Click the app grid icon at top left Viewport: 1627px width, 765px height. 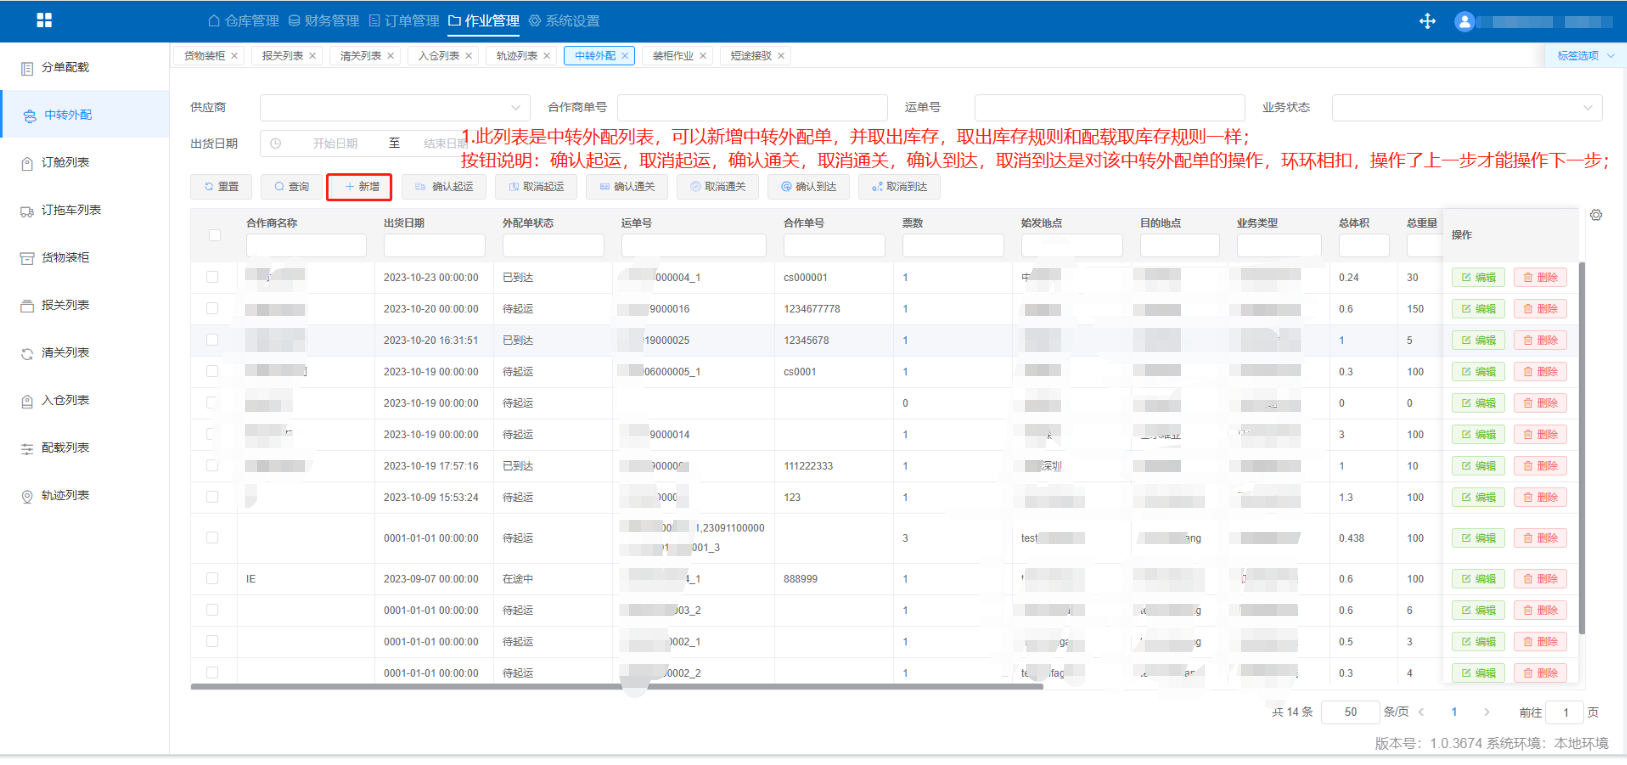pyautogui.click(x=44, y=20)
